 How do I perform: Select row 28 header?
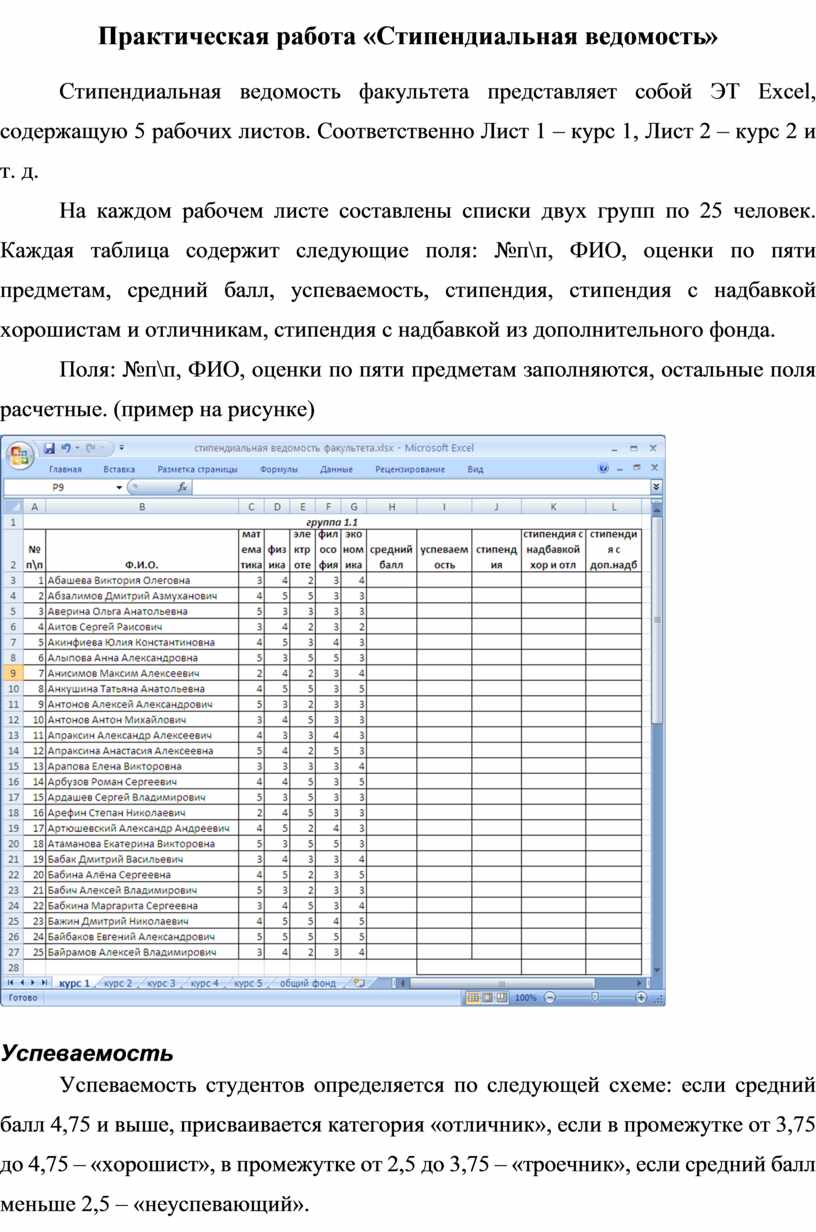12,968
